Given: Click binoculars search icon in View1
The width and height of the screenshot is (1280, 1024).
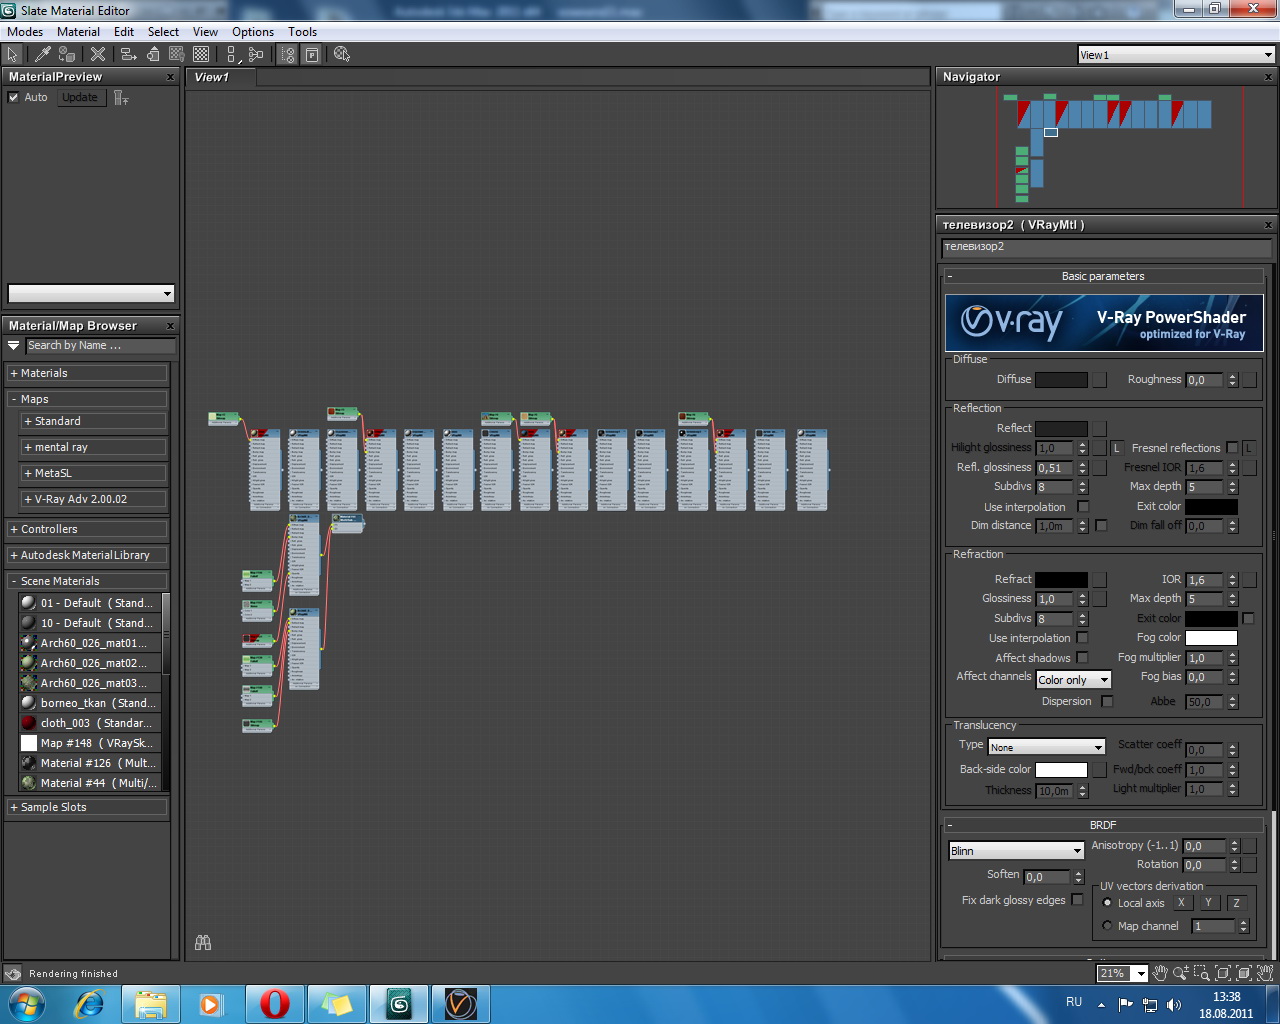Looking at the screenshot, I should point(203,942).
